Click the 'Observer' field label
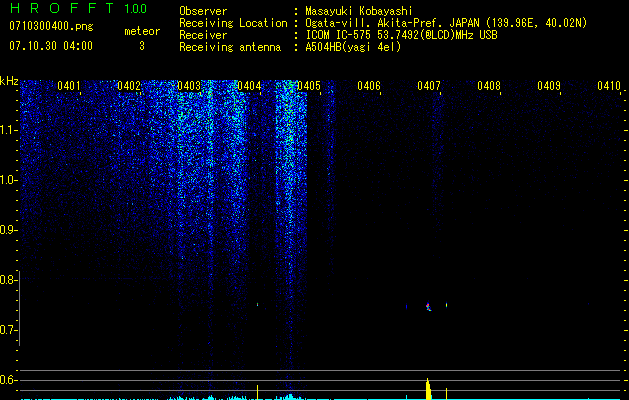 [x=203, y=11]
